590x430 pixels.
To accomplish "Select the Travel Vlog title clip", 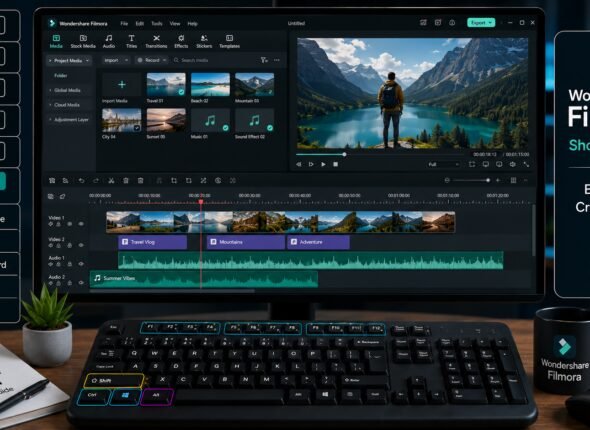I will pos(152,242).
